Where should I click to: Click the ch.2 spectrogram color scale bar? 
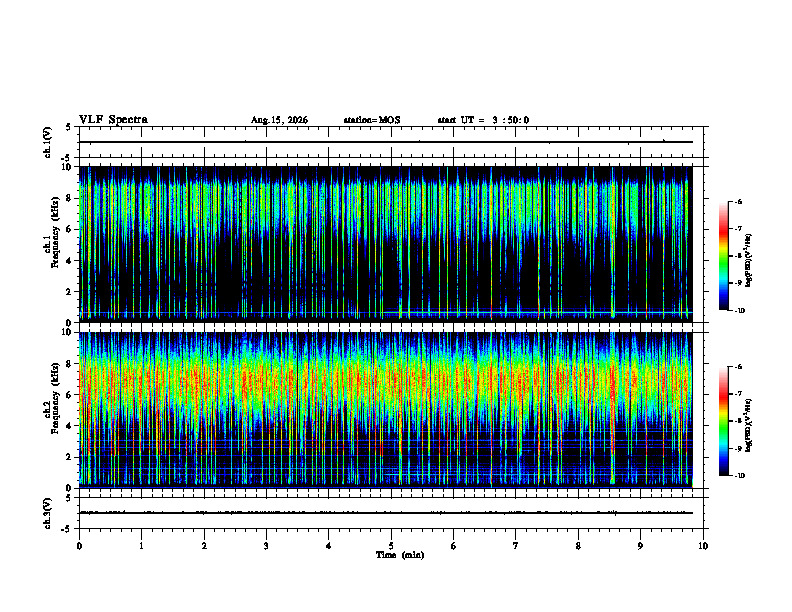(723, 421)
